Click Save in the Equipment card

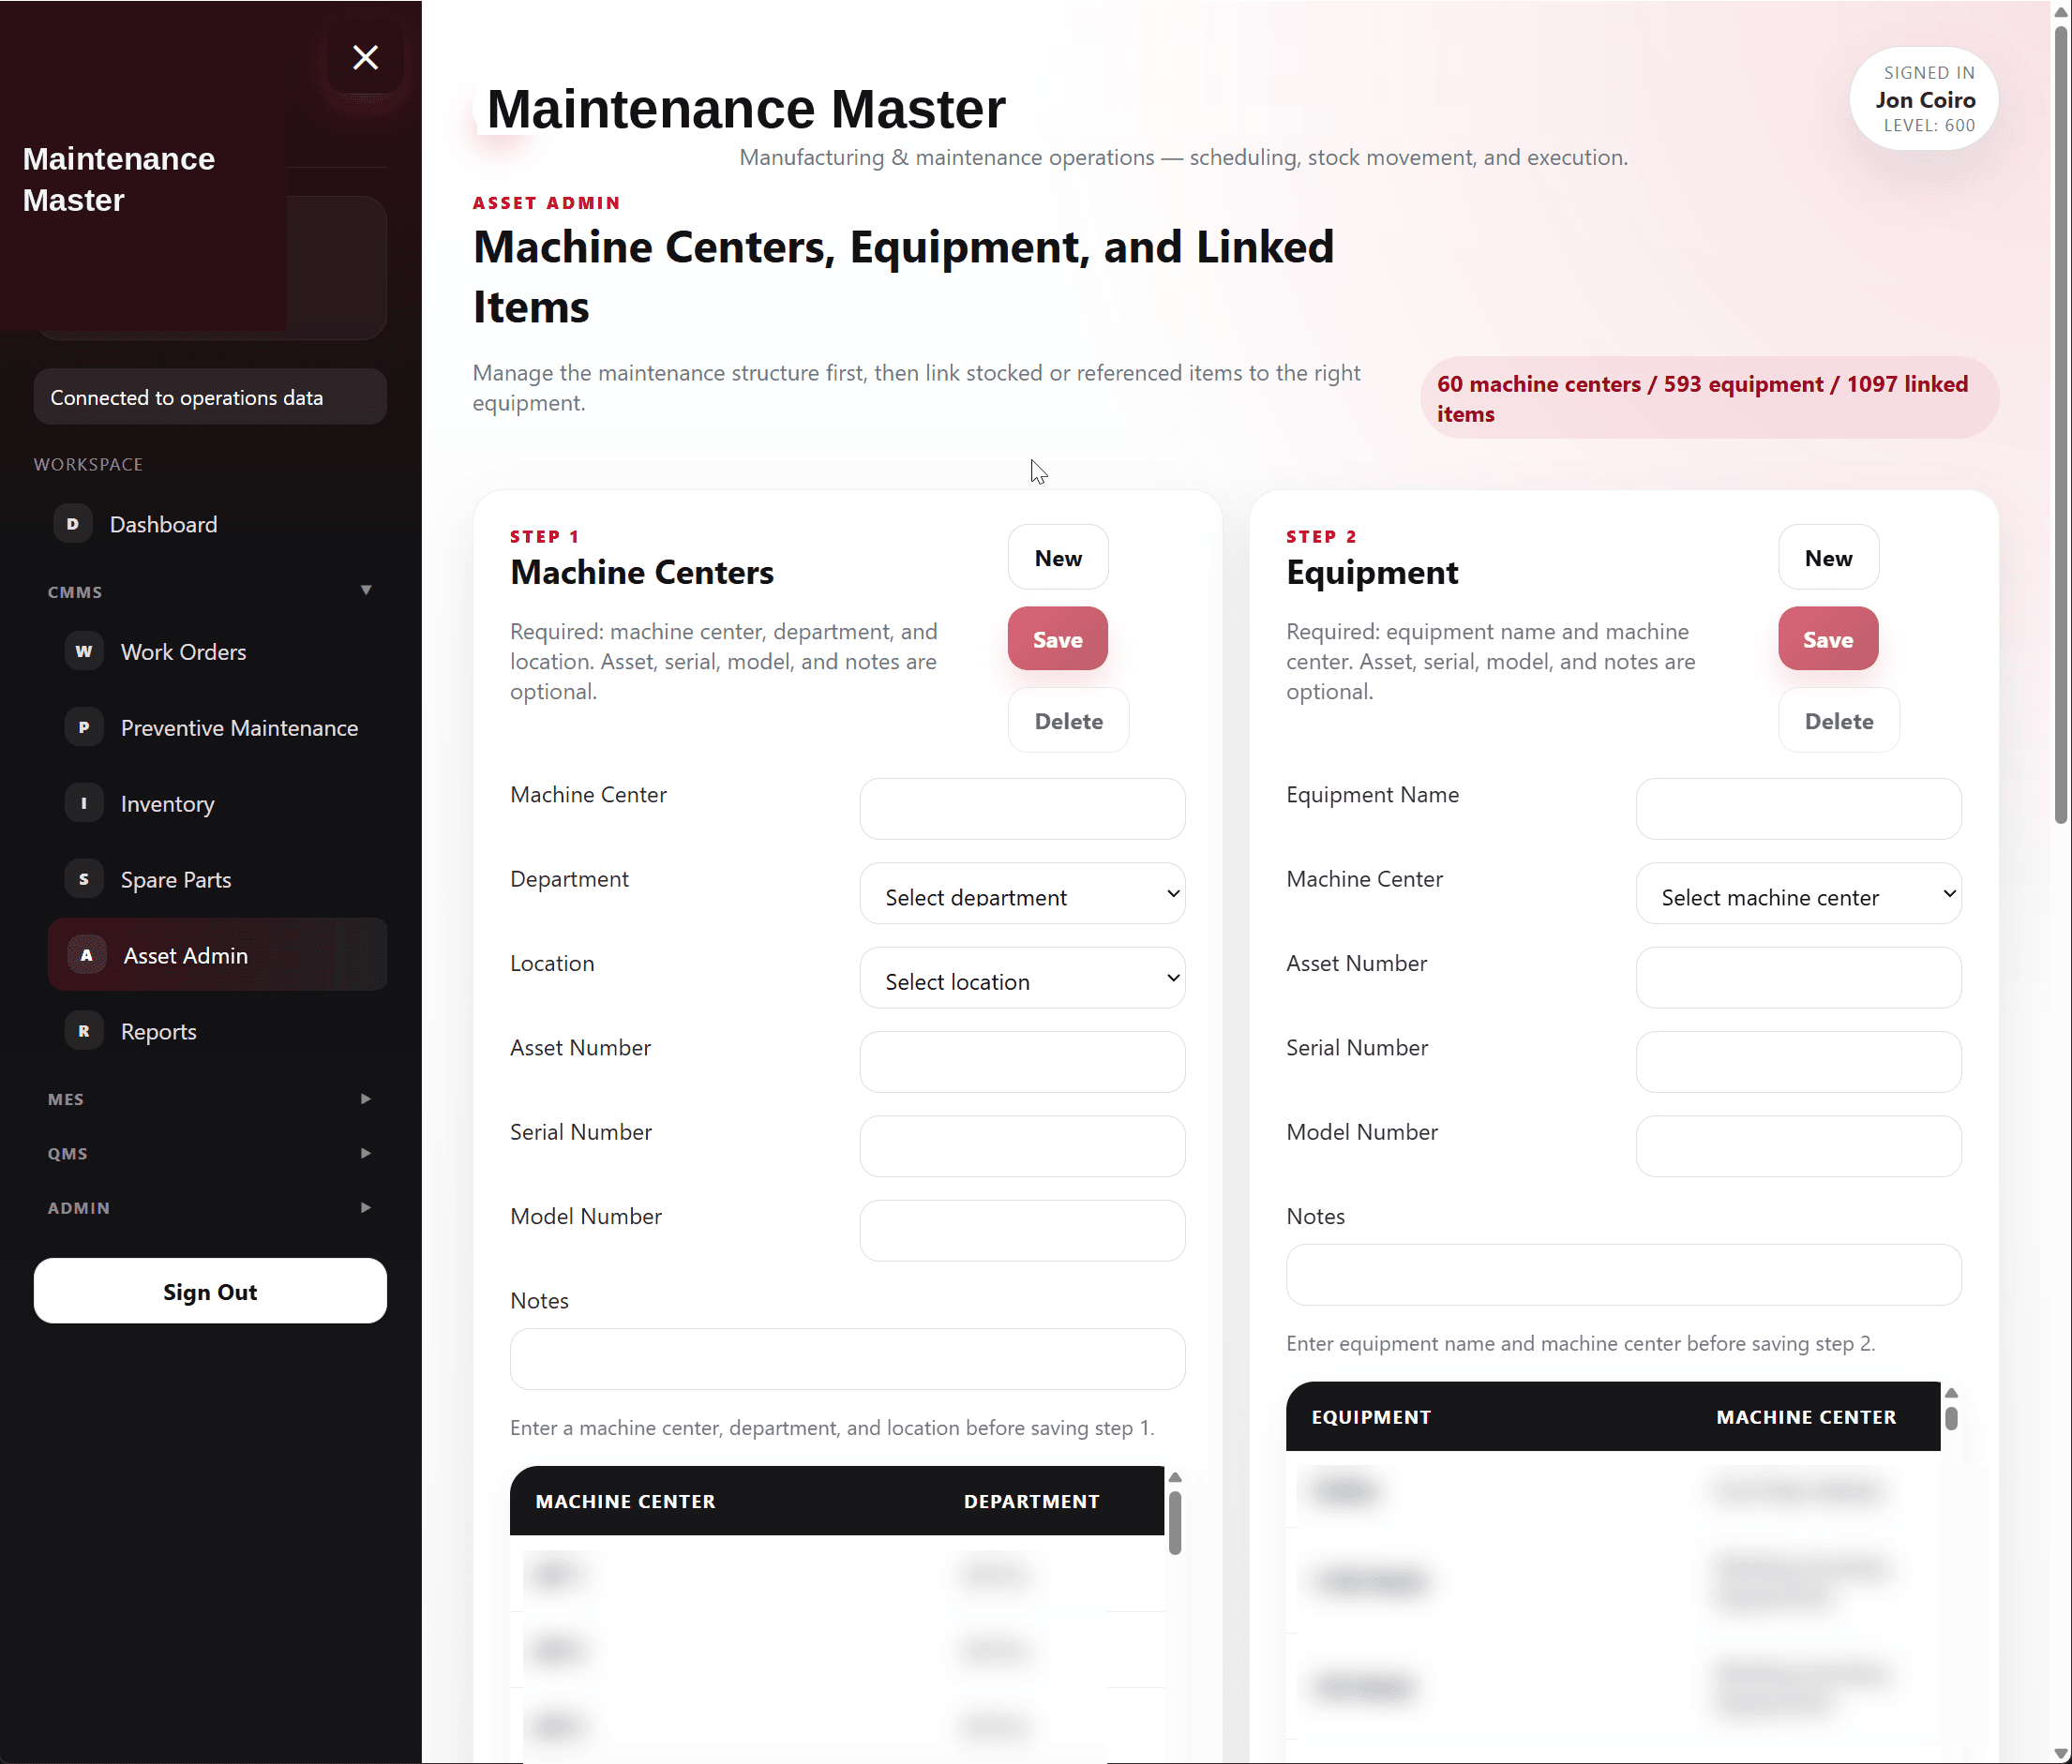[x=1828, y=639]
